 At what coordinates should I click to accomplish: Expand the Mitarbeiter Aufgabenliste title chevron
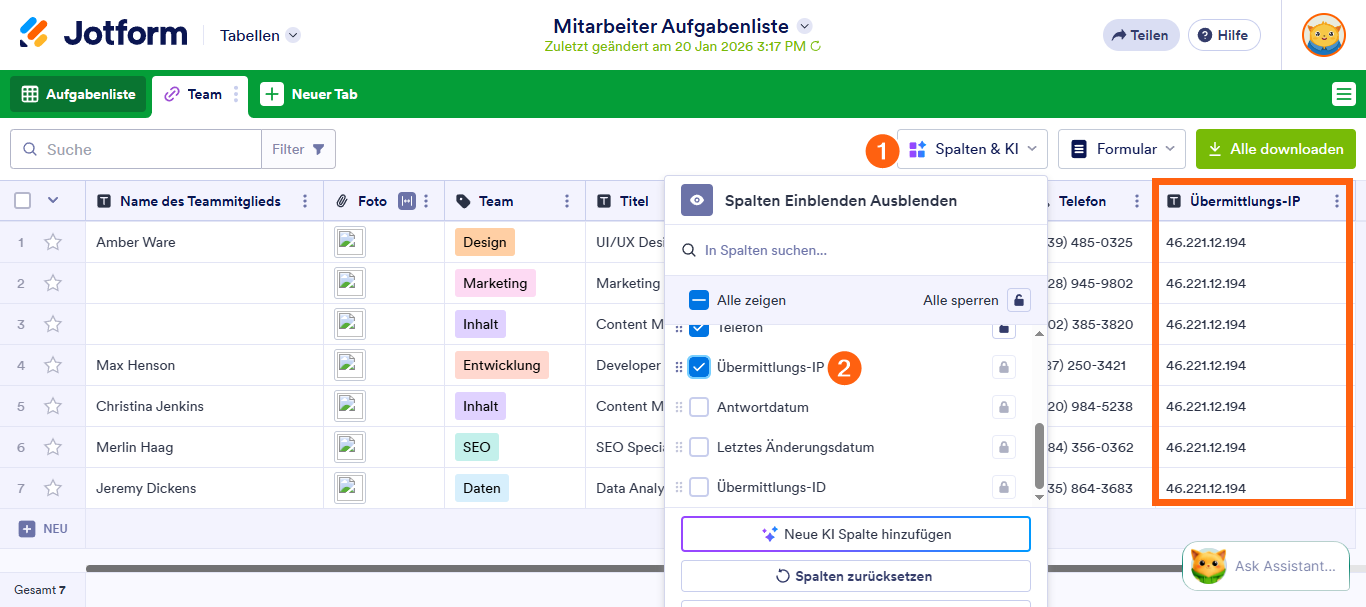pyautogui.click(x=805, y=26)
